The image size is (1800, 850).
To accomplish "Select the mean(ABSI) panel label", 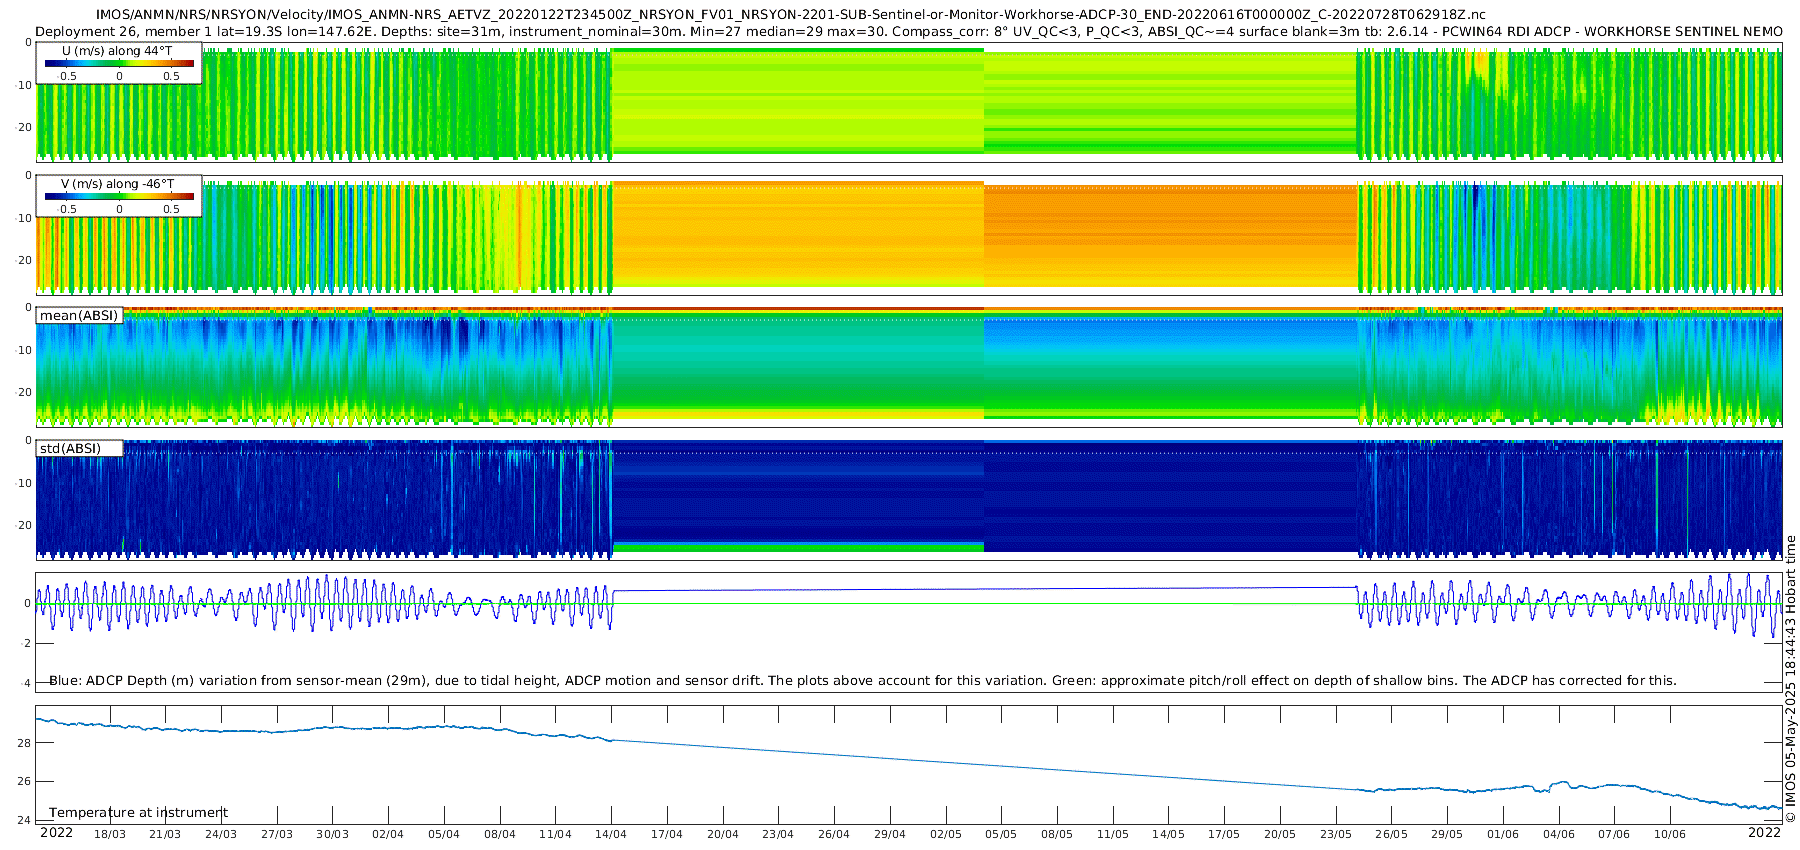I will pos(79,316).
